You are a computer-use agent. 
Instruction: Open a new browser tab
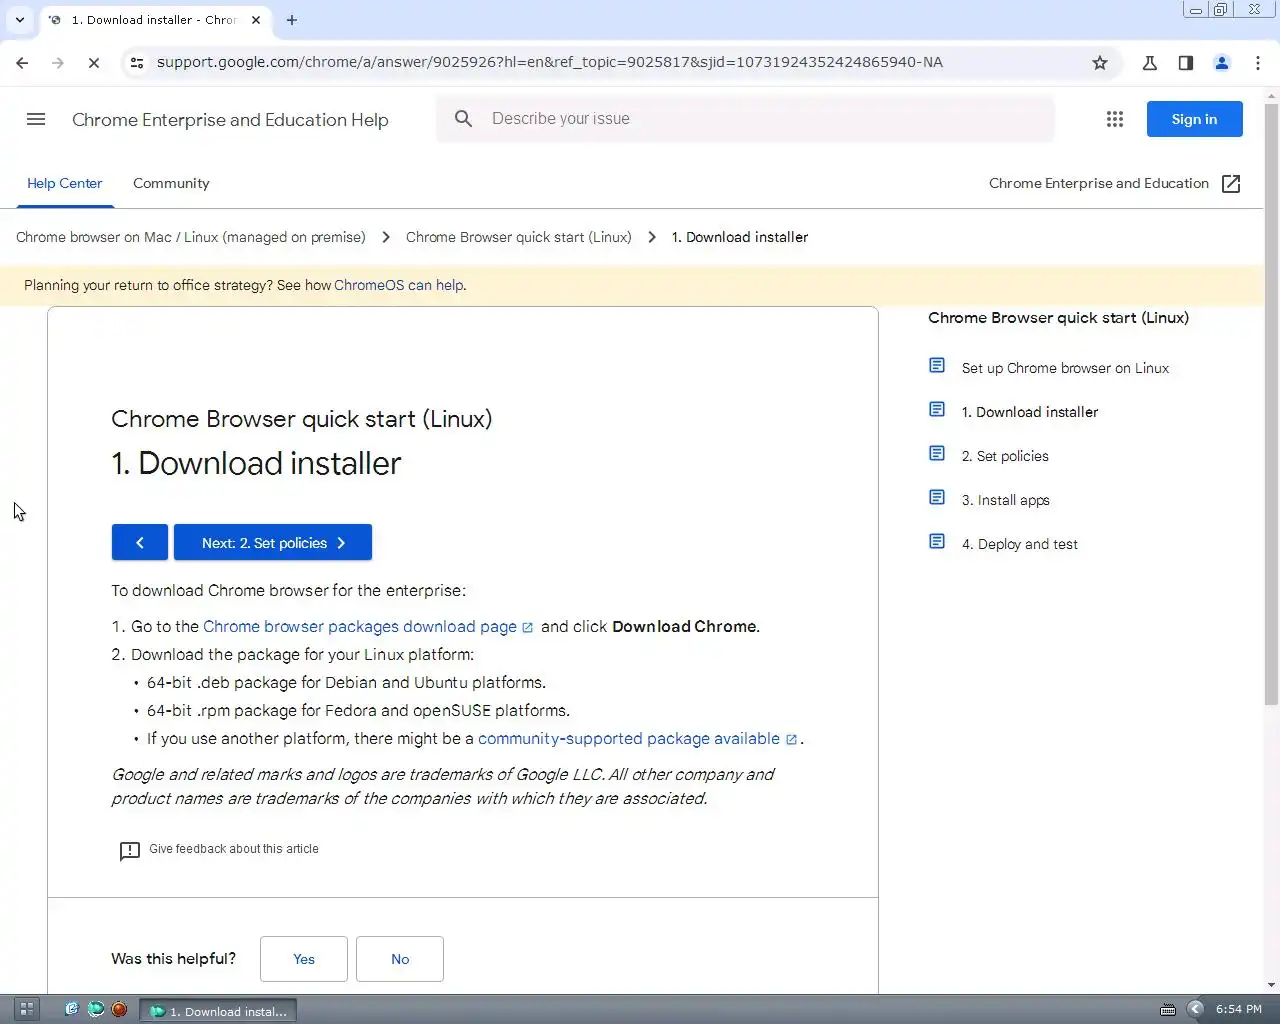point(292,20)
